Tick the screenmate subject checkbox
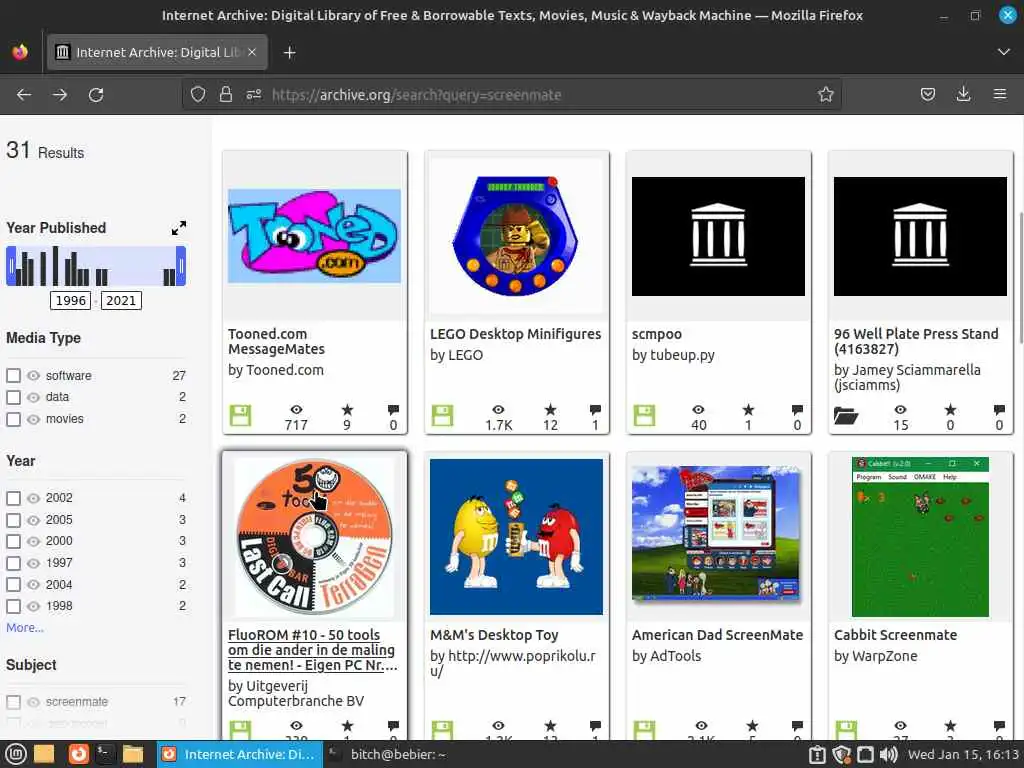1024x768 pixels. tap(13, 702)
